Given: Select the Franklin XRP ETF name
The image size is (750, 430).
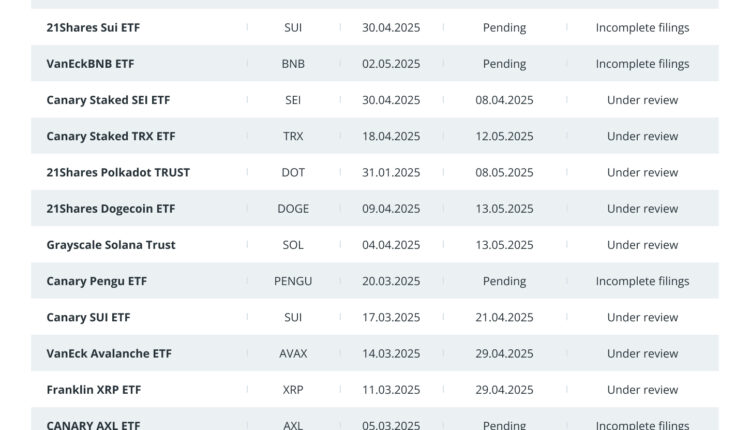Looking at the screenshot, I should (93, 390).
